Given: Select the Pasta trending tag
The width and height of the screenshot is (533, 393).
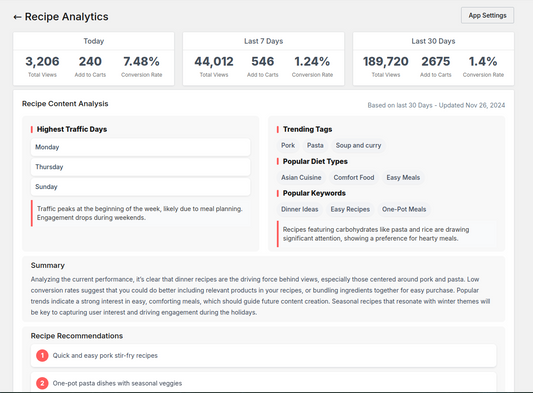Looking at the screenshot, I should click(x=315, y=146).
